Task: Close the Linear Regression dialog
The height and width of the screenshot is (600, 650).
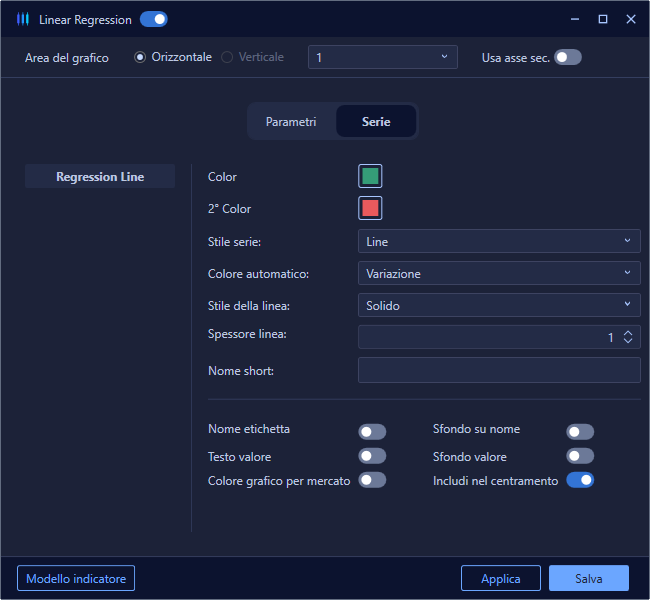Action: click(x=631, y=19)
